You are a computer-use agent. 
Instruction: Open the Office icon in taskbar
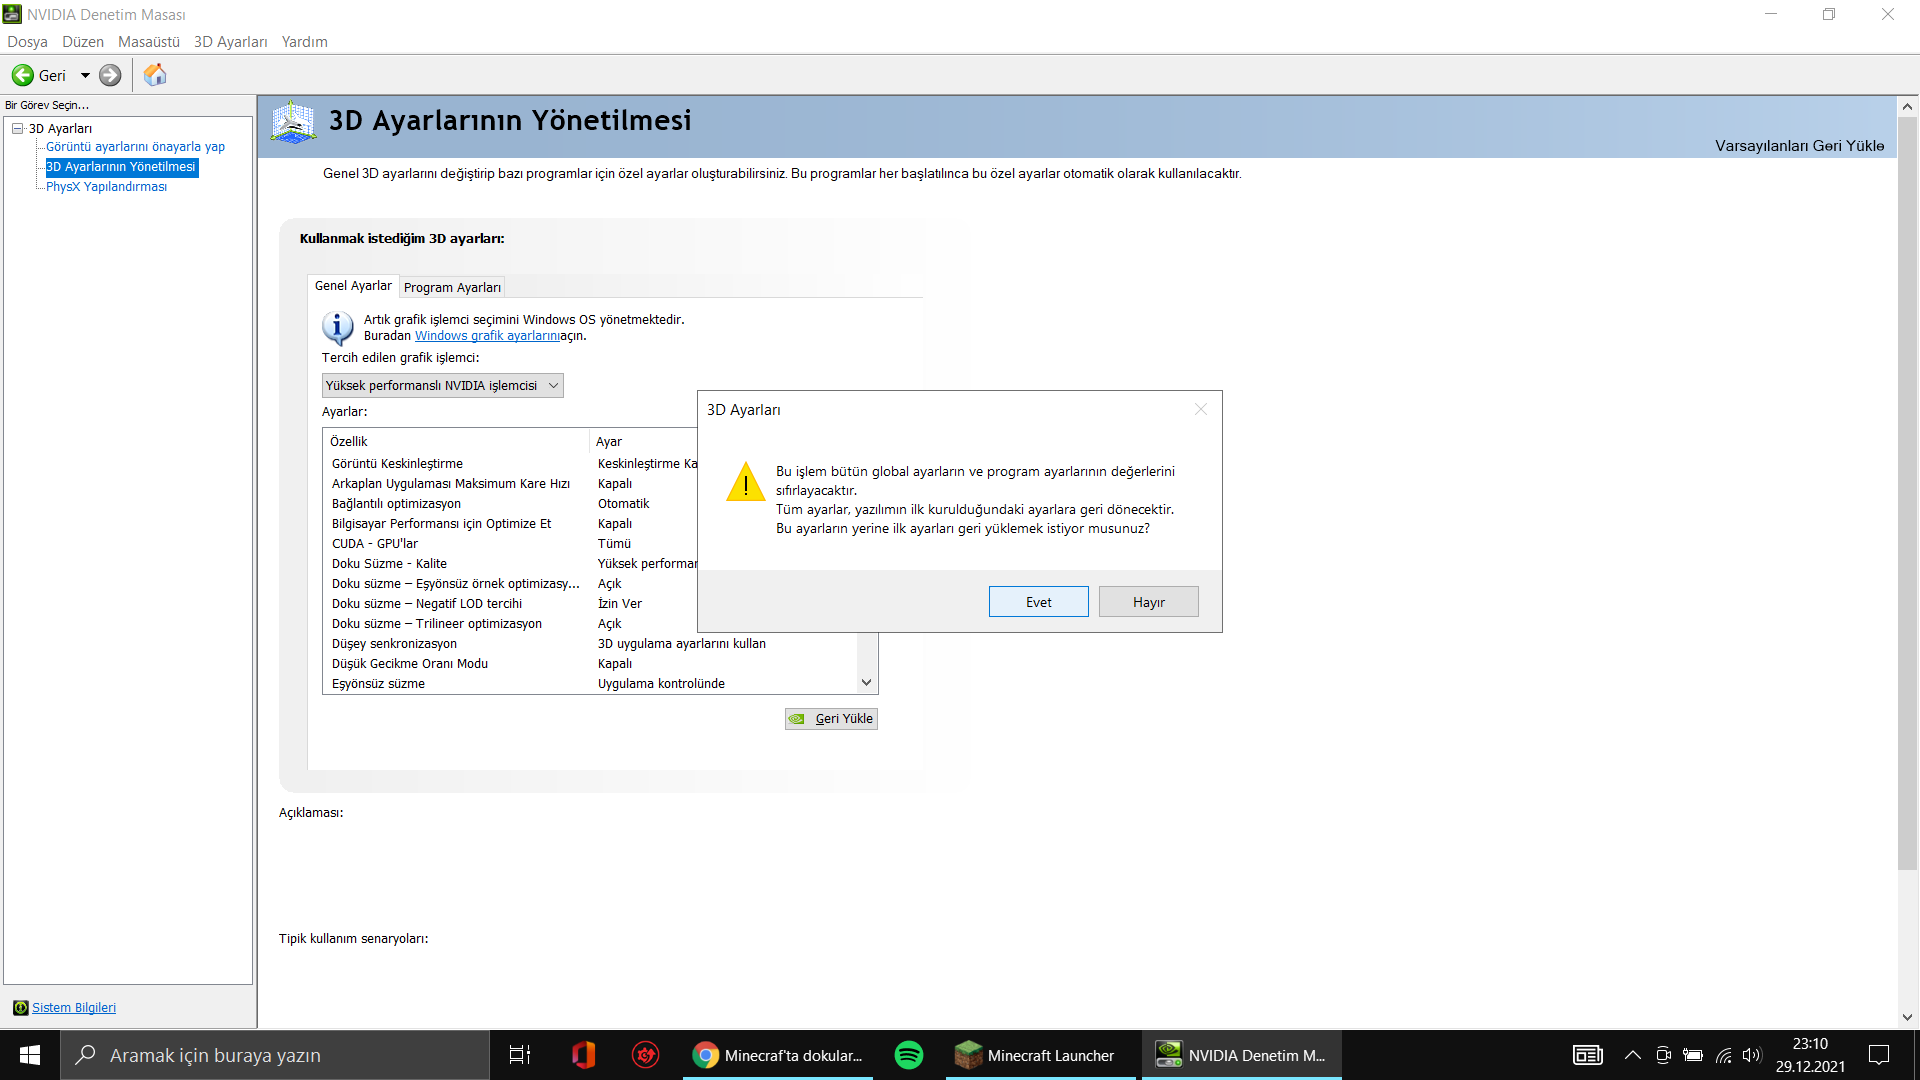click(583, 1055)
